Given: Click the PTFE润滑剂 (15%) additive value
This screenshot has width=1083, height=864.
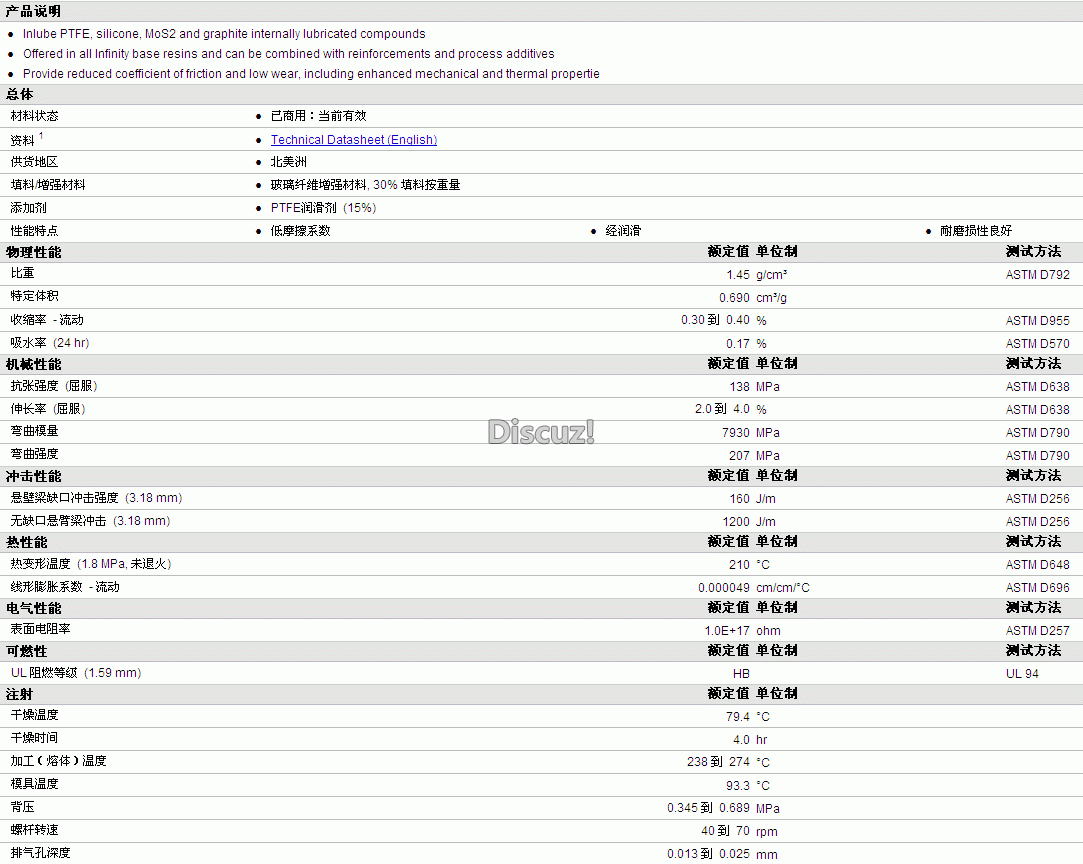Looking at the screenshot, I should (323, 208).
